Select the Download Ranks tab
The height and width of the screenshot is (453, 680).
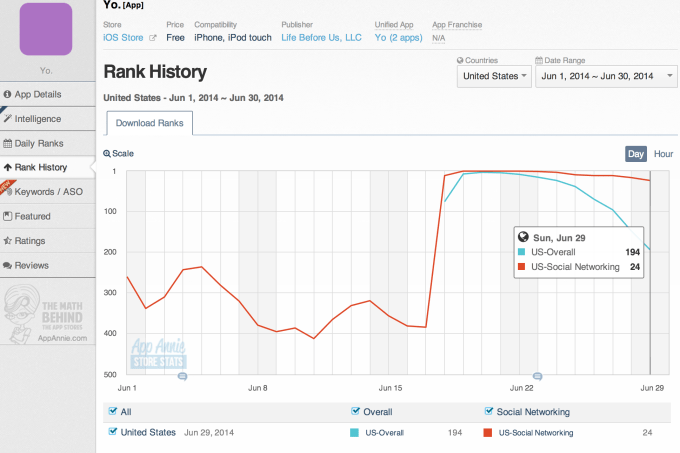click(150, 123)
